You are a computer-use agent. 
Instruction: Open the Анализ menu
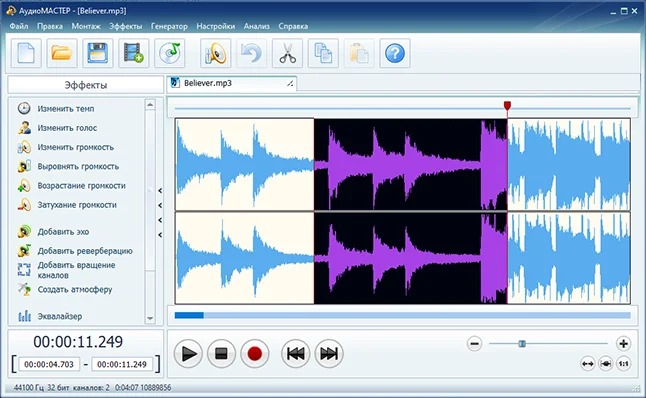point(256,26)
